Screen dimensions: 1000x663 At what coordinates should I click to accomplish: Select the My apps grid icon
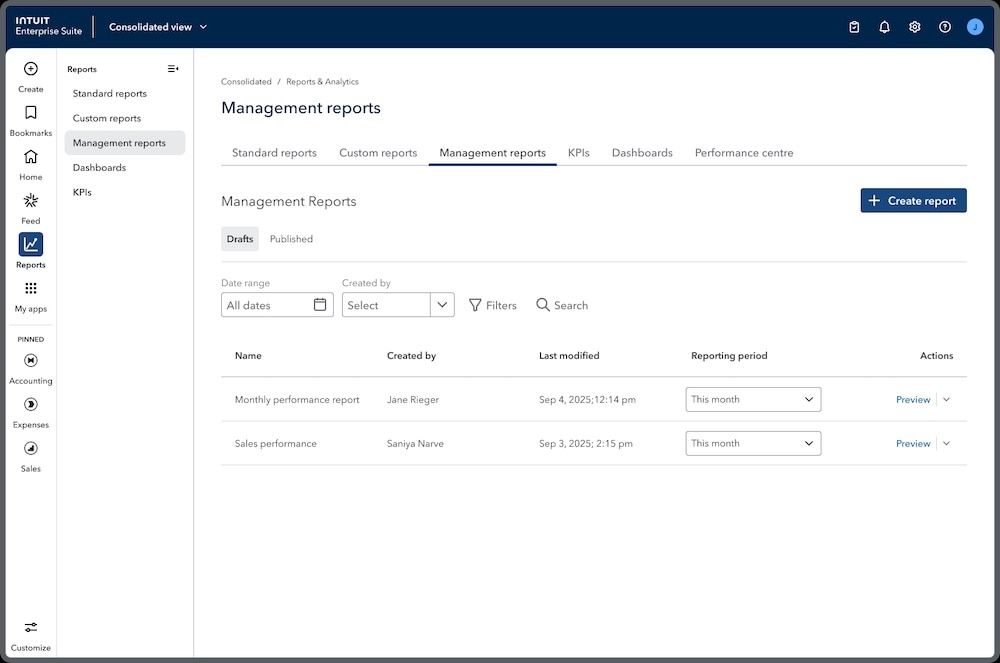[30, 293]
